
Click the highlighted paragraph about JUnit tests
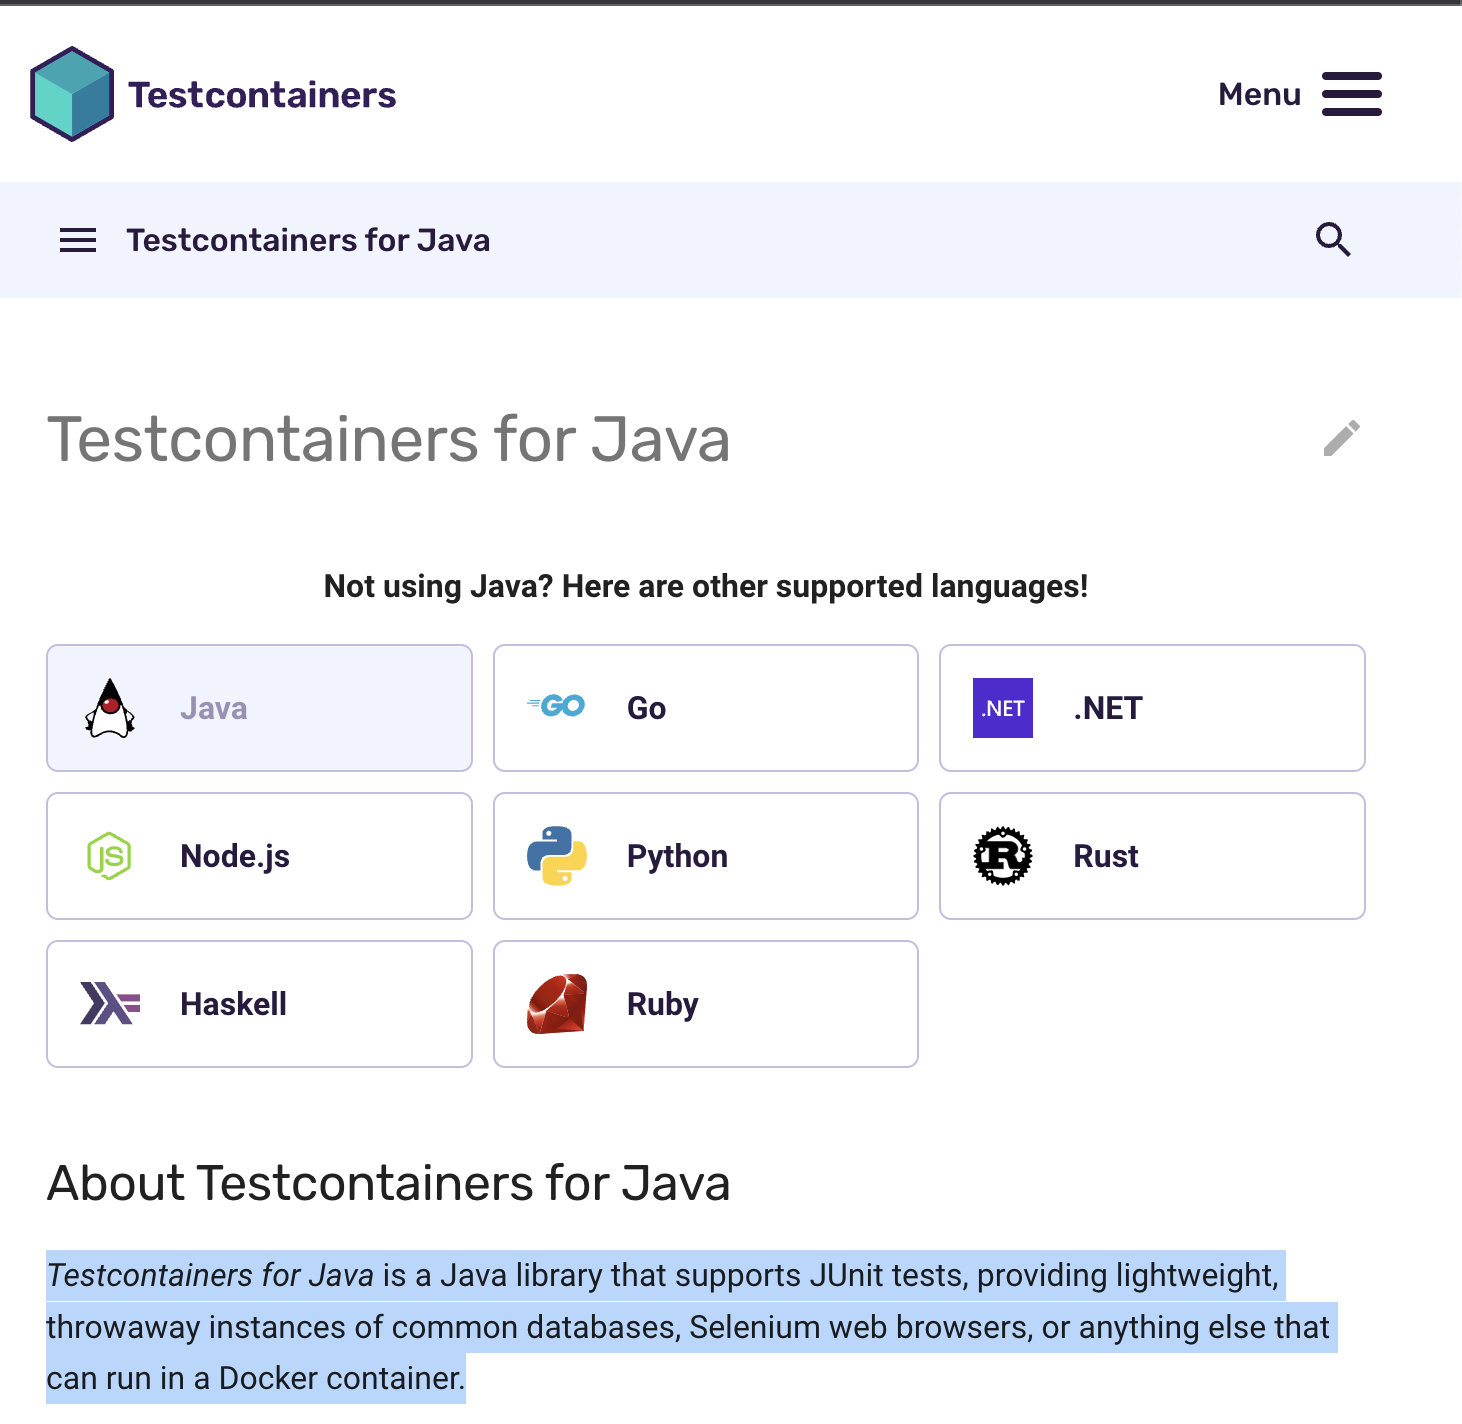coord(690,1326)
